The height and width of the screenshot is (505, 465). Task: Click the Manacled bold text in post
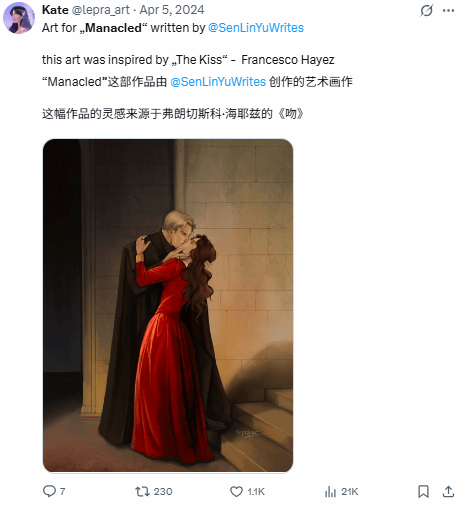point(113,28)
